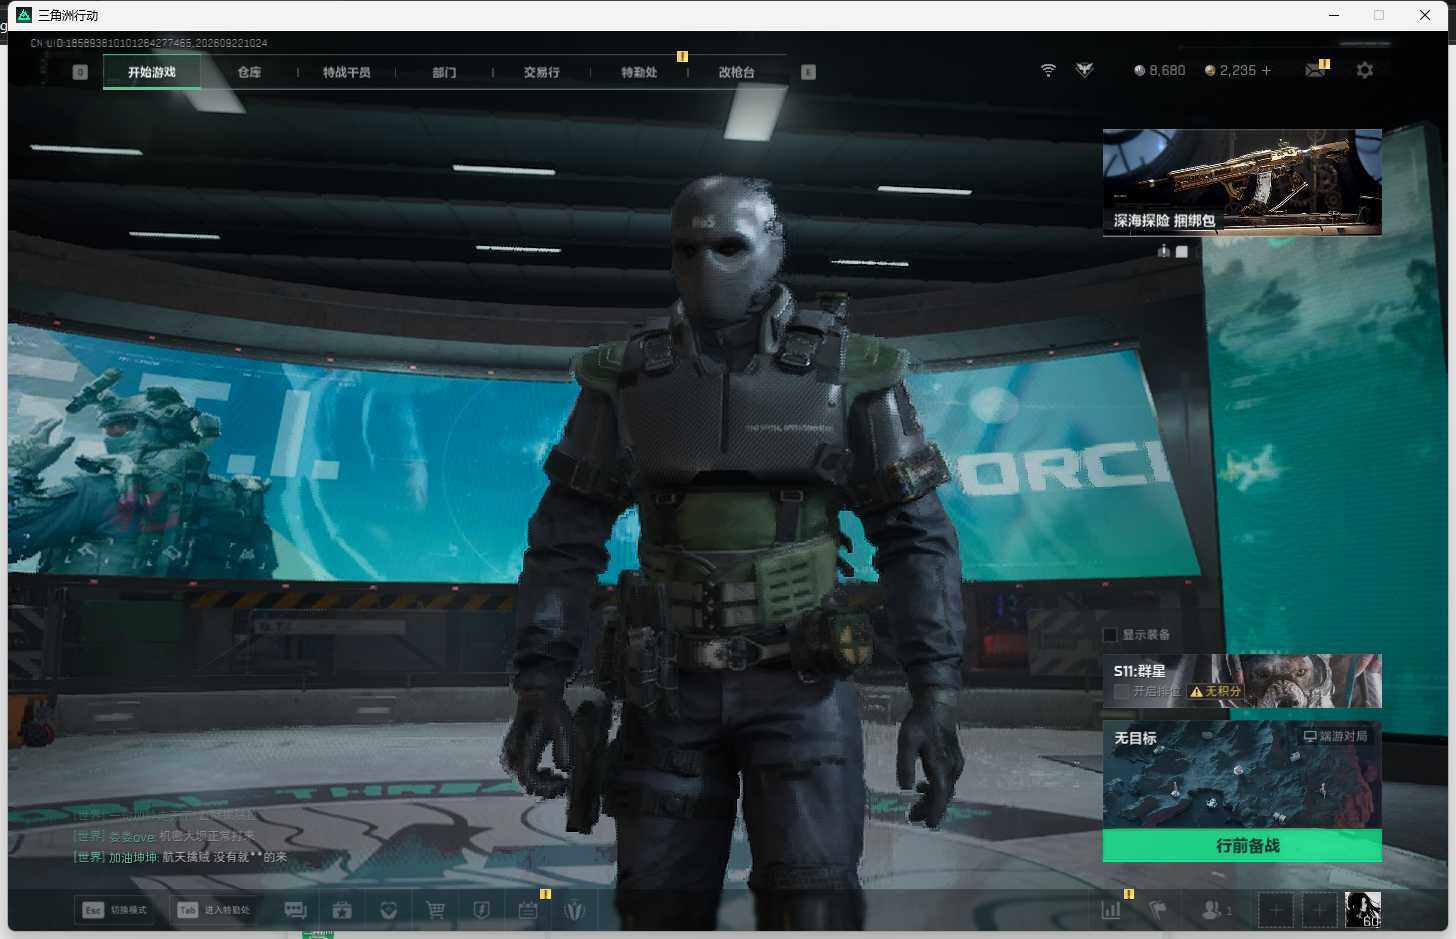Open the 特战干员 tab

pos(346,72)
